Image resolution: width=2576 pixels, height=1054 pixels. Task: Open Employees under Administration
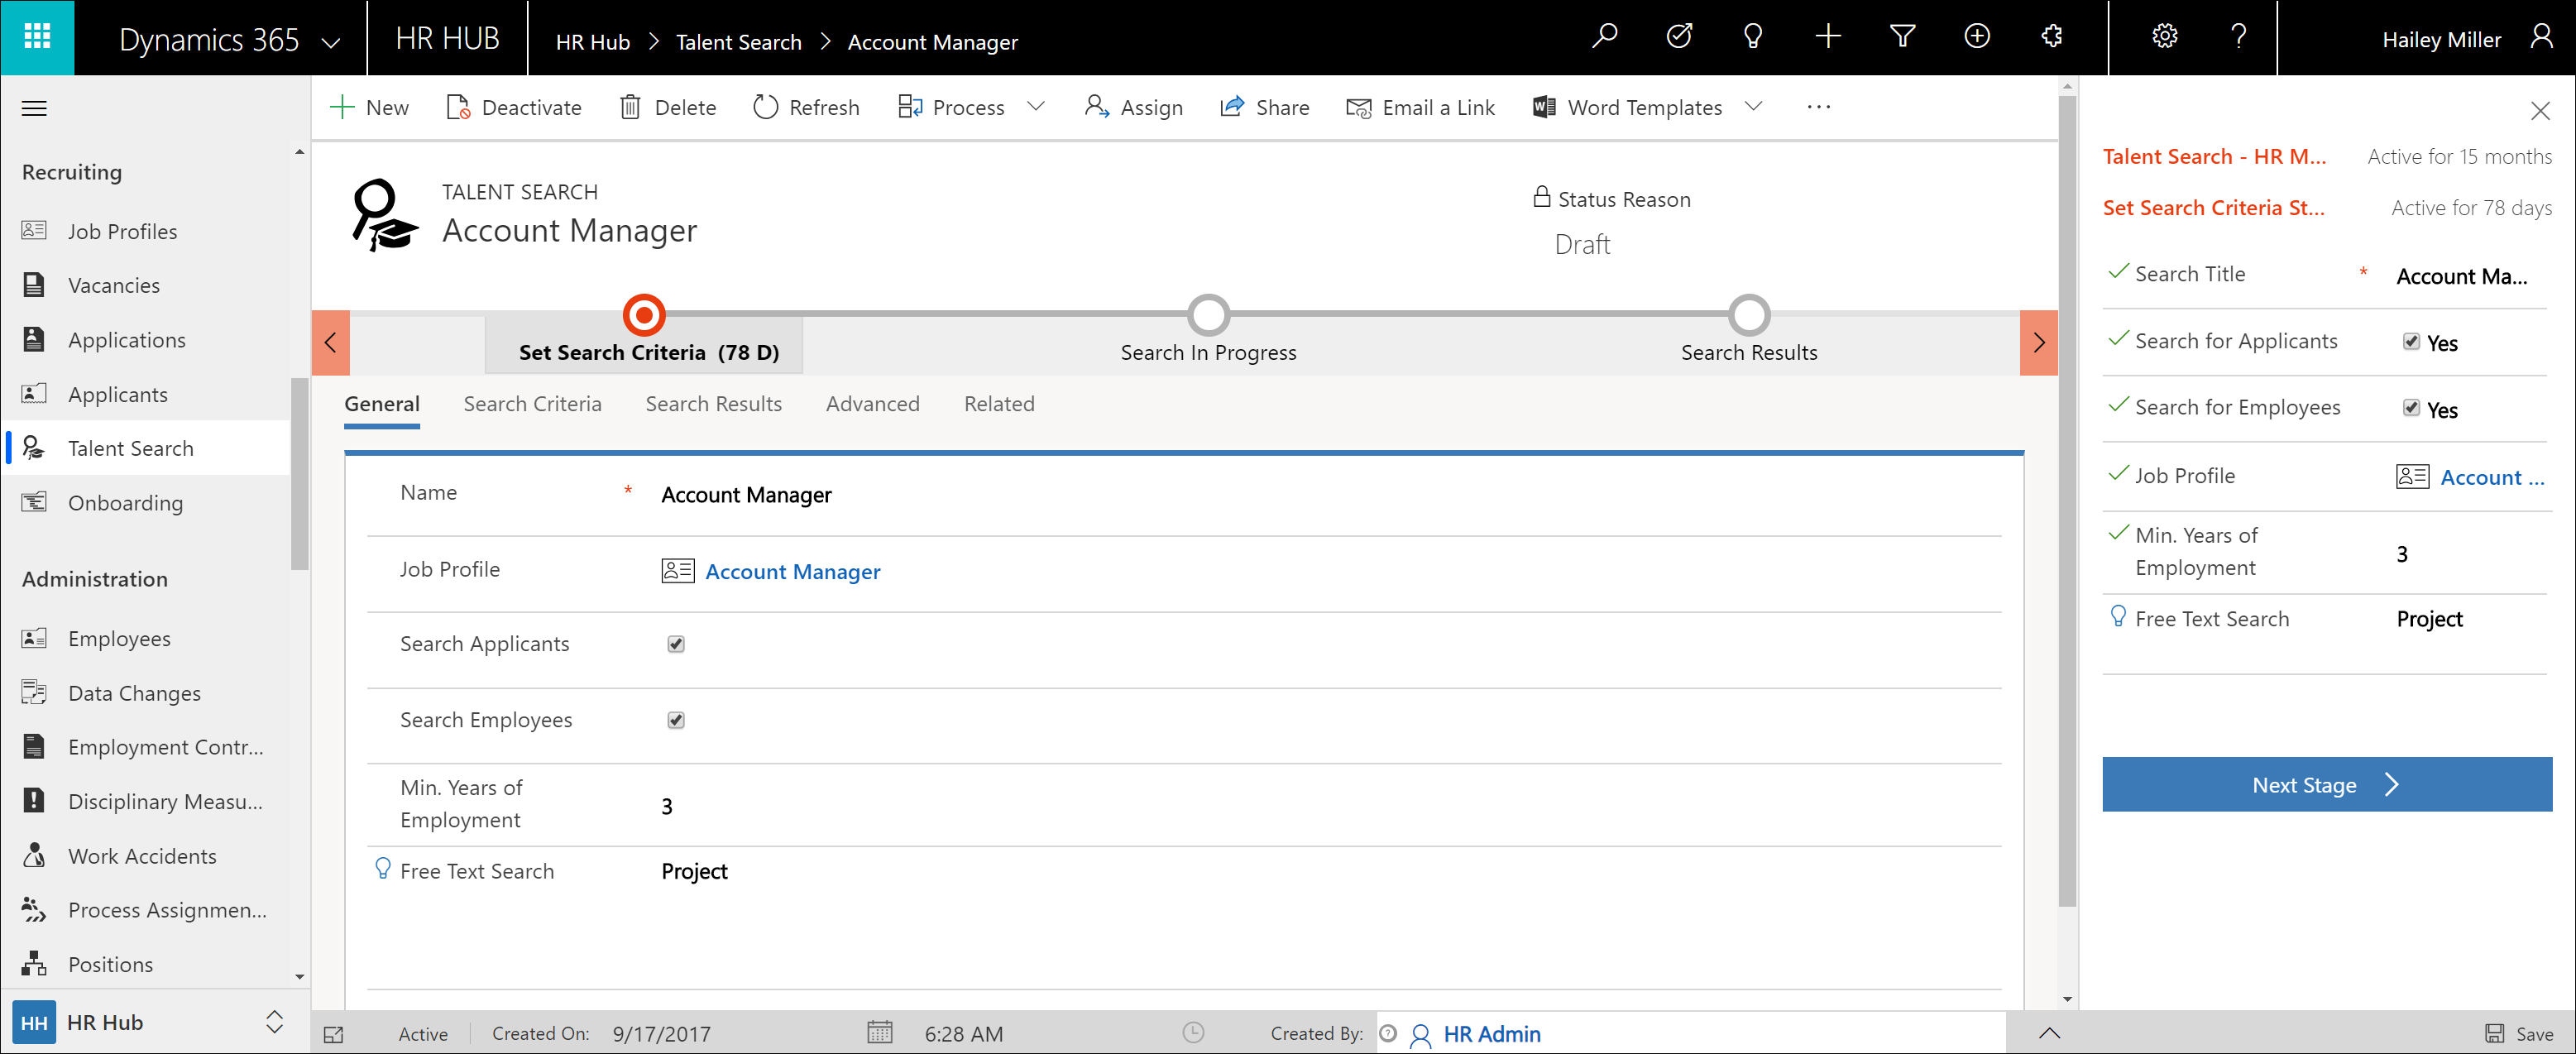pyautogui.click(x=119, y=638)
